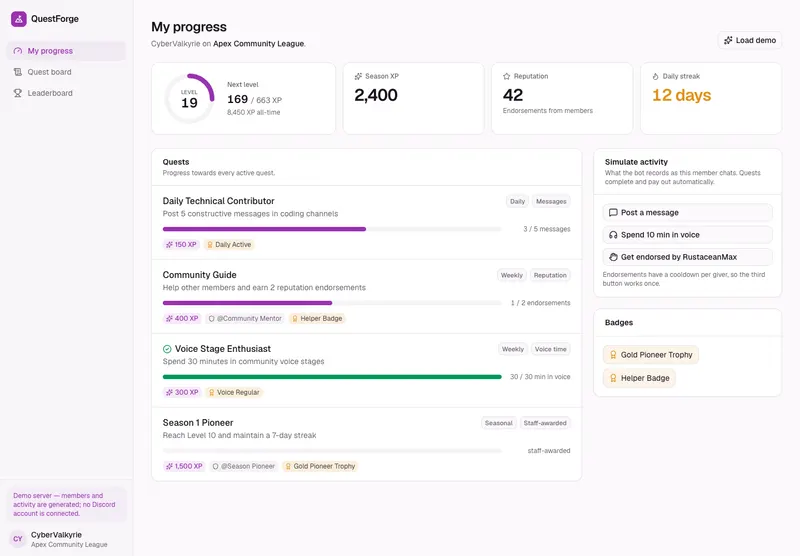Click the Daily tag on Daily Technical Contributor

point(517,201)
